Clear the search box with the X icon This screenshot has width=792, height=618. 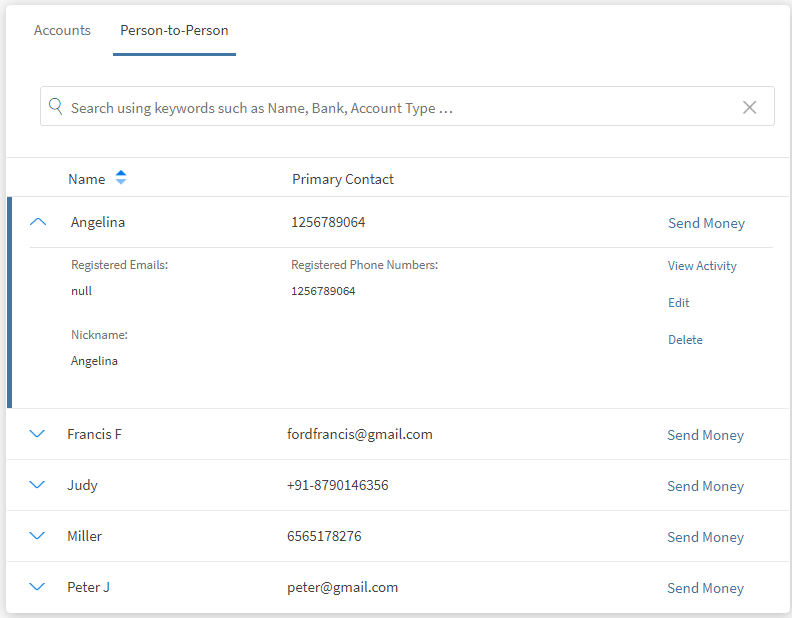coord(749,107)
